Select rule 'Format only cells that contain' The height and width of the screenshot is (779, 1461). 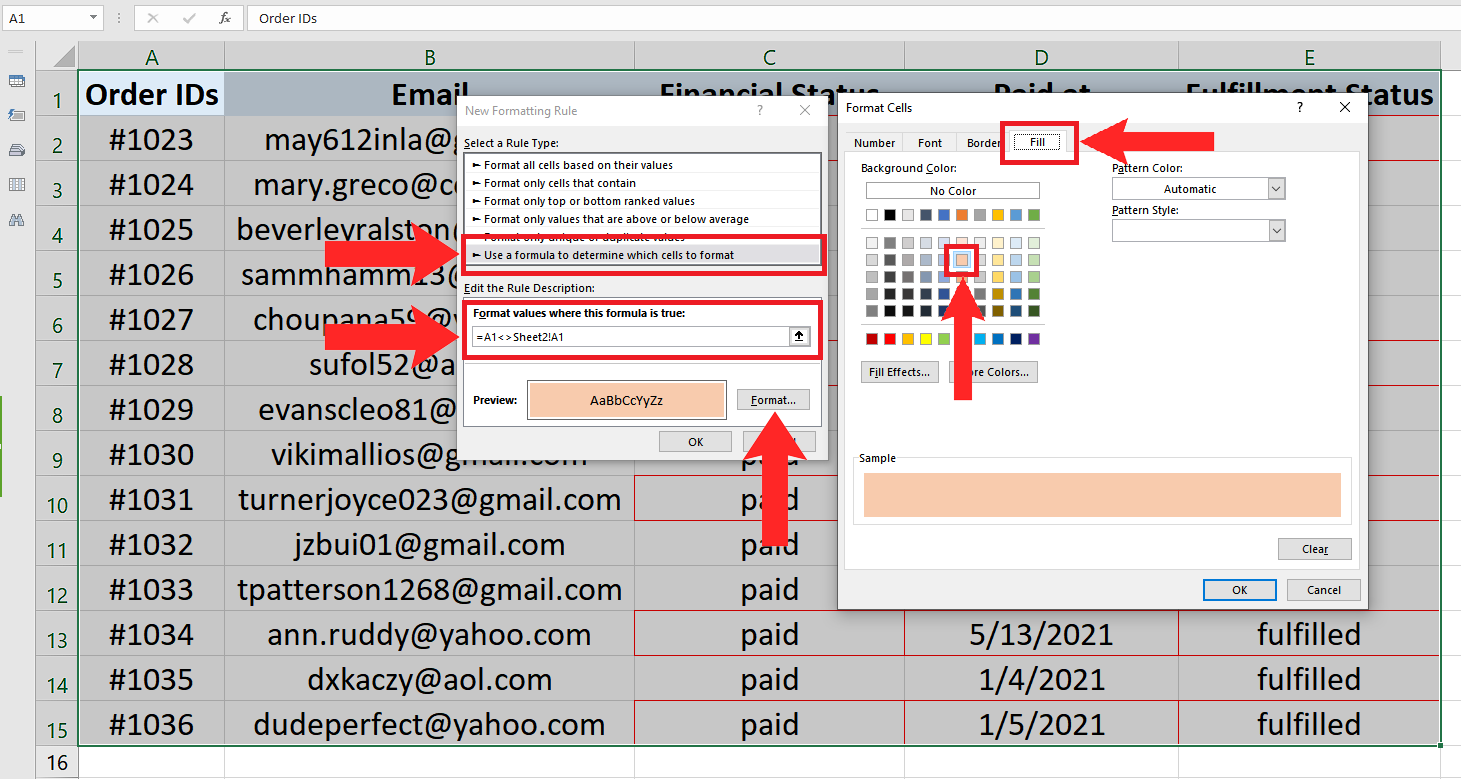tap(560, 182)
